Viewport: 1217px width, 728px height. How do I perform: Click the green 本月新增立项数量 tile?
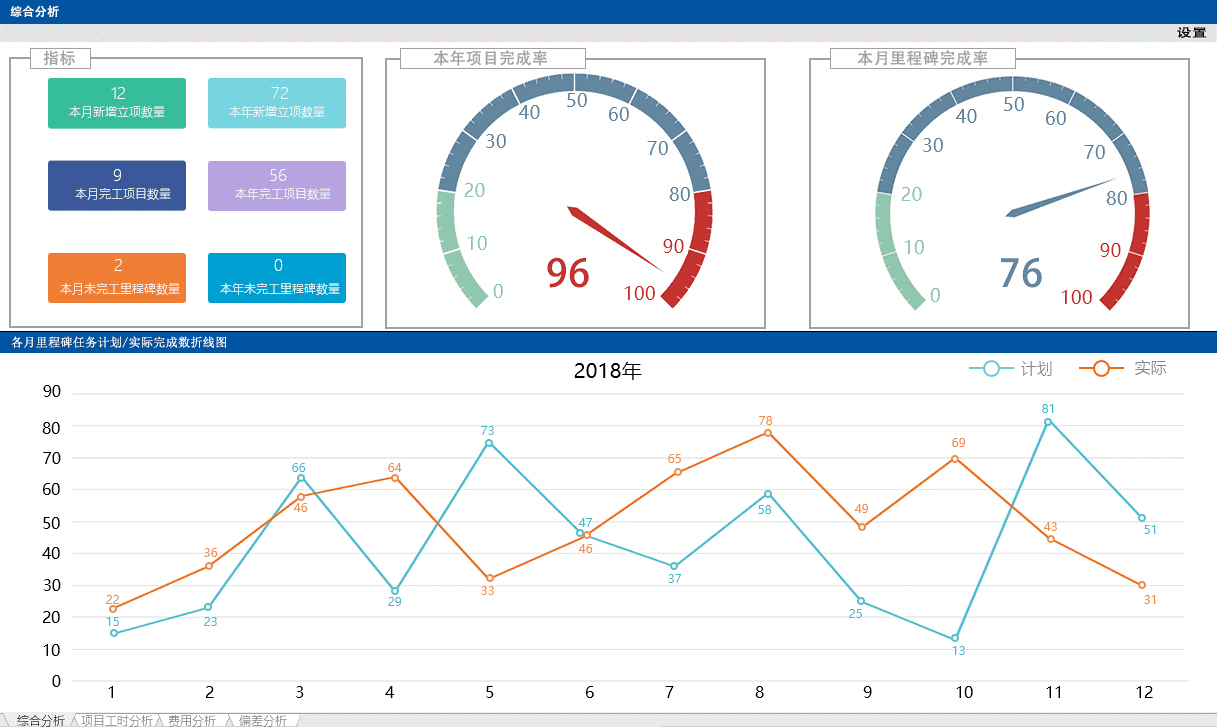click(x=117, y=103)
